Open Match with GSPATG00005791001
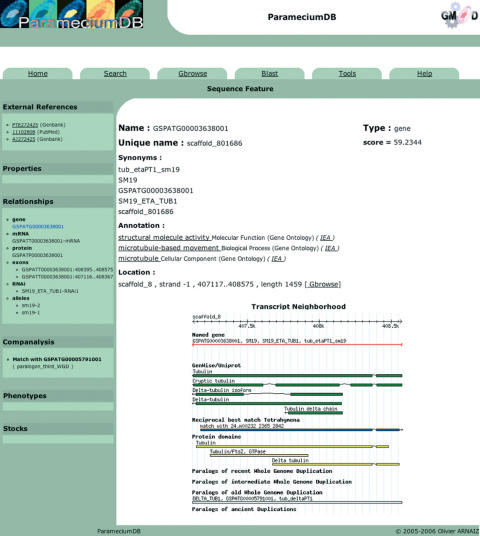 tap(57, 359)
